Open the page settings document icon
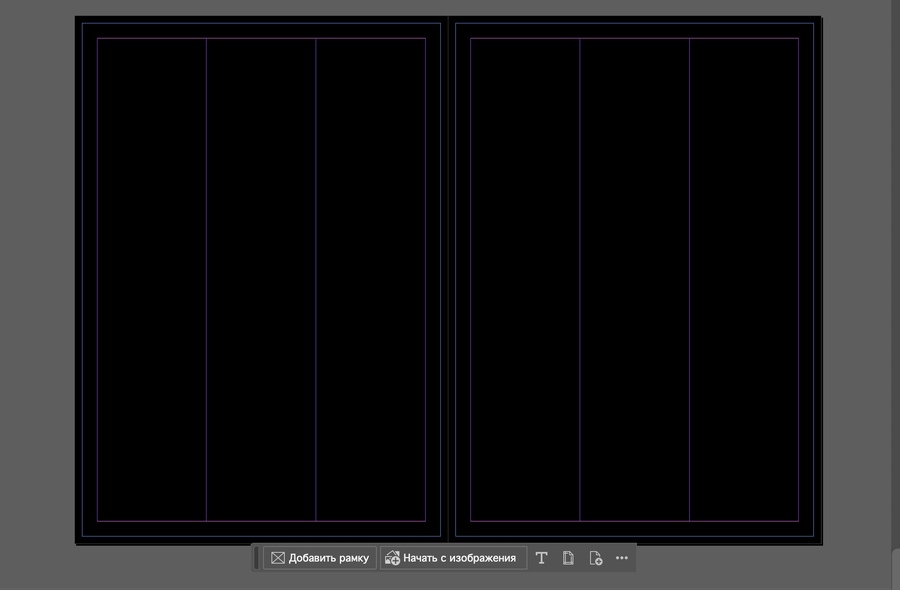900x590 pixels. click(568, 558)
